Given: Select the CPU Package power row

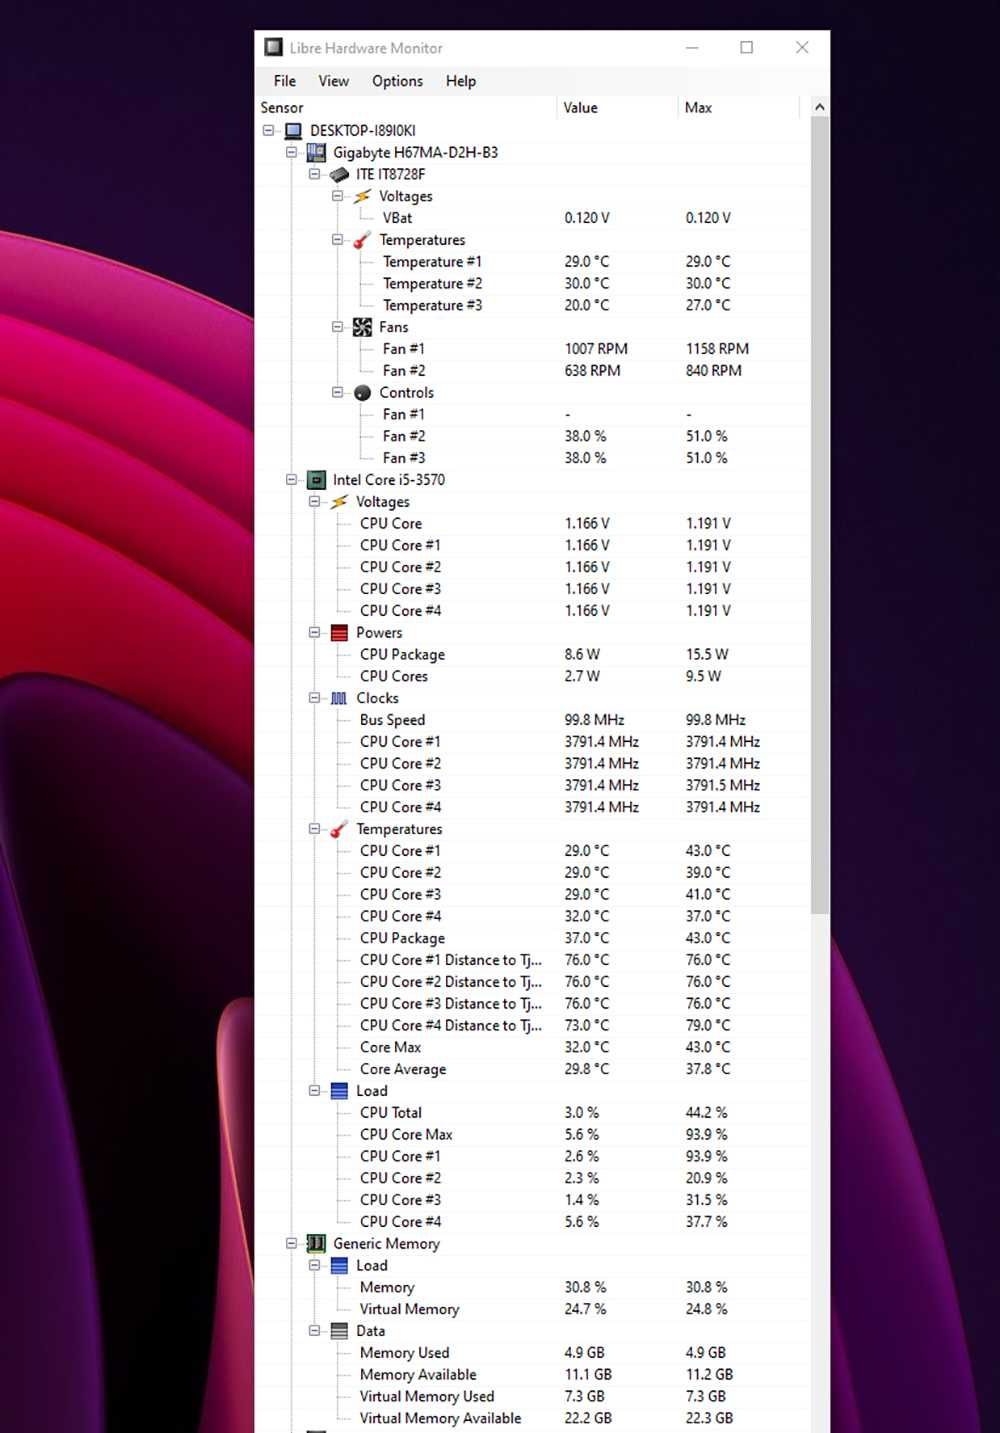Looking at the screenshot, I should (532, 654).
